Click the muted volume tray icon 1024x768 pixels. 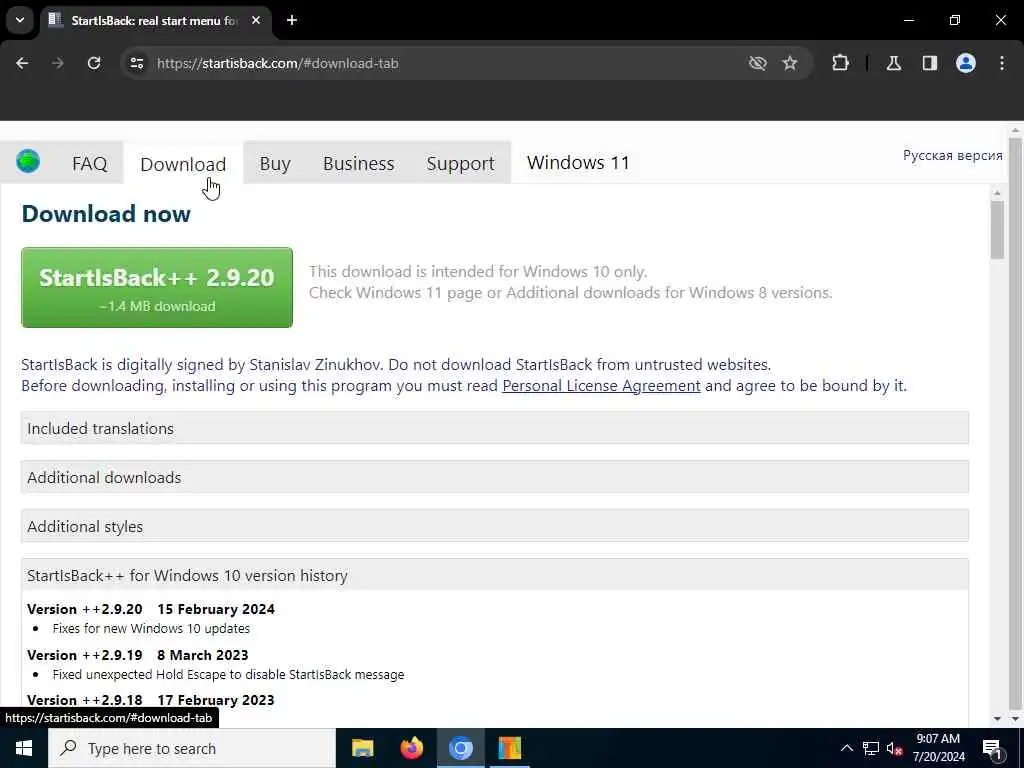pos(895,748)
